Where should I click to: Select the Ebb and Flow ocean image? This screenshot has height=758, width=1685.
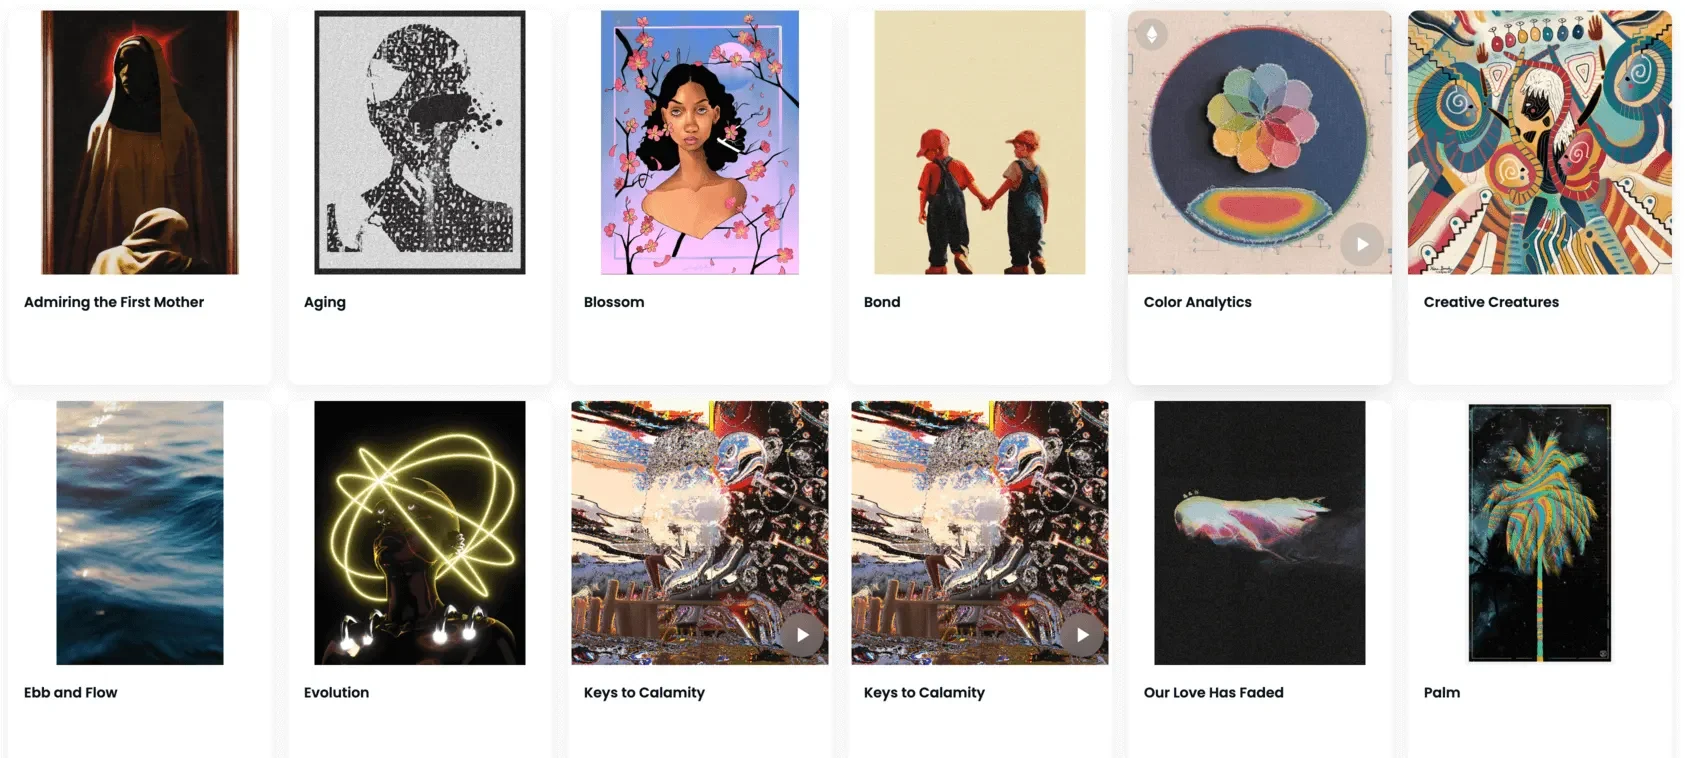tap(140, 533)
